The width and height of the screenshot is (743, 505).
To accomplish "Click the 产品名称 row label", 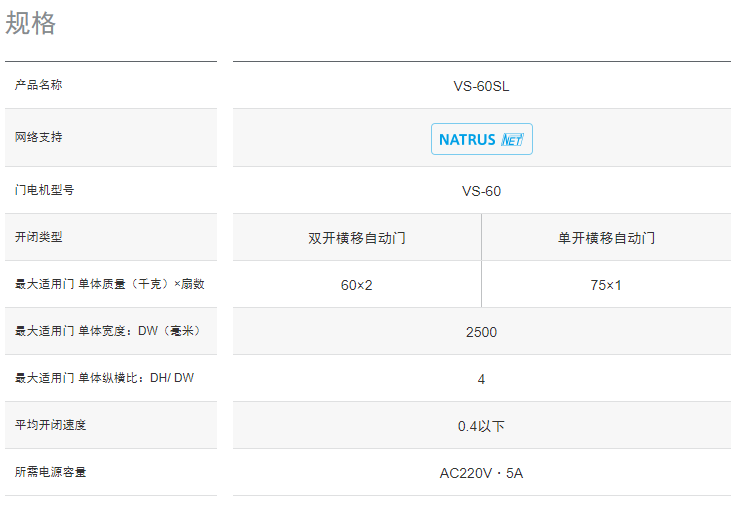I will [x=39, y=86].
